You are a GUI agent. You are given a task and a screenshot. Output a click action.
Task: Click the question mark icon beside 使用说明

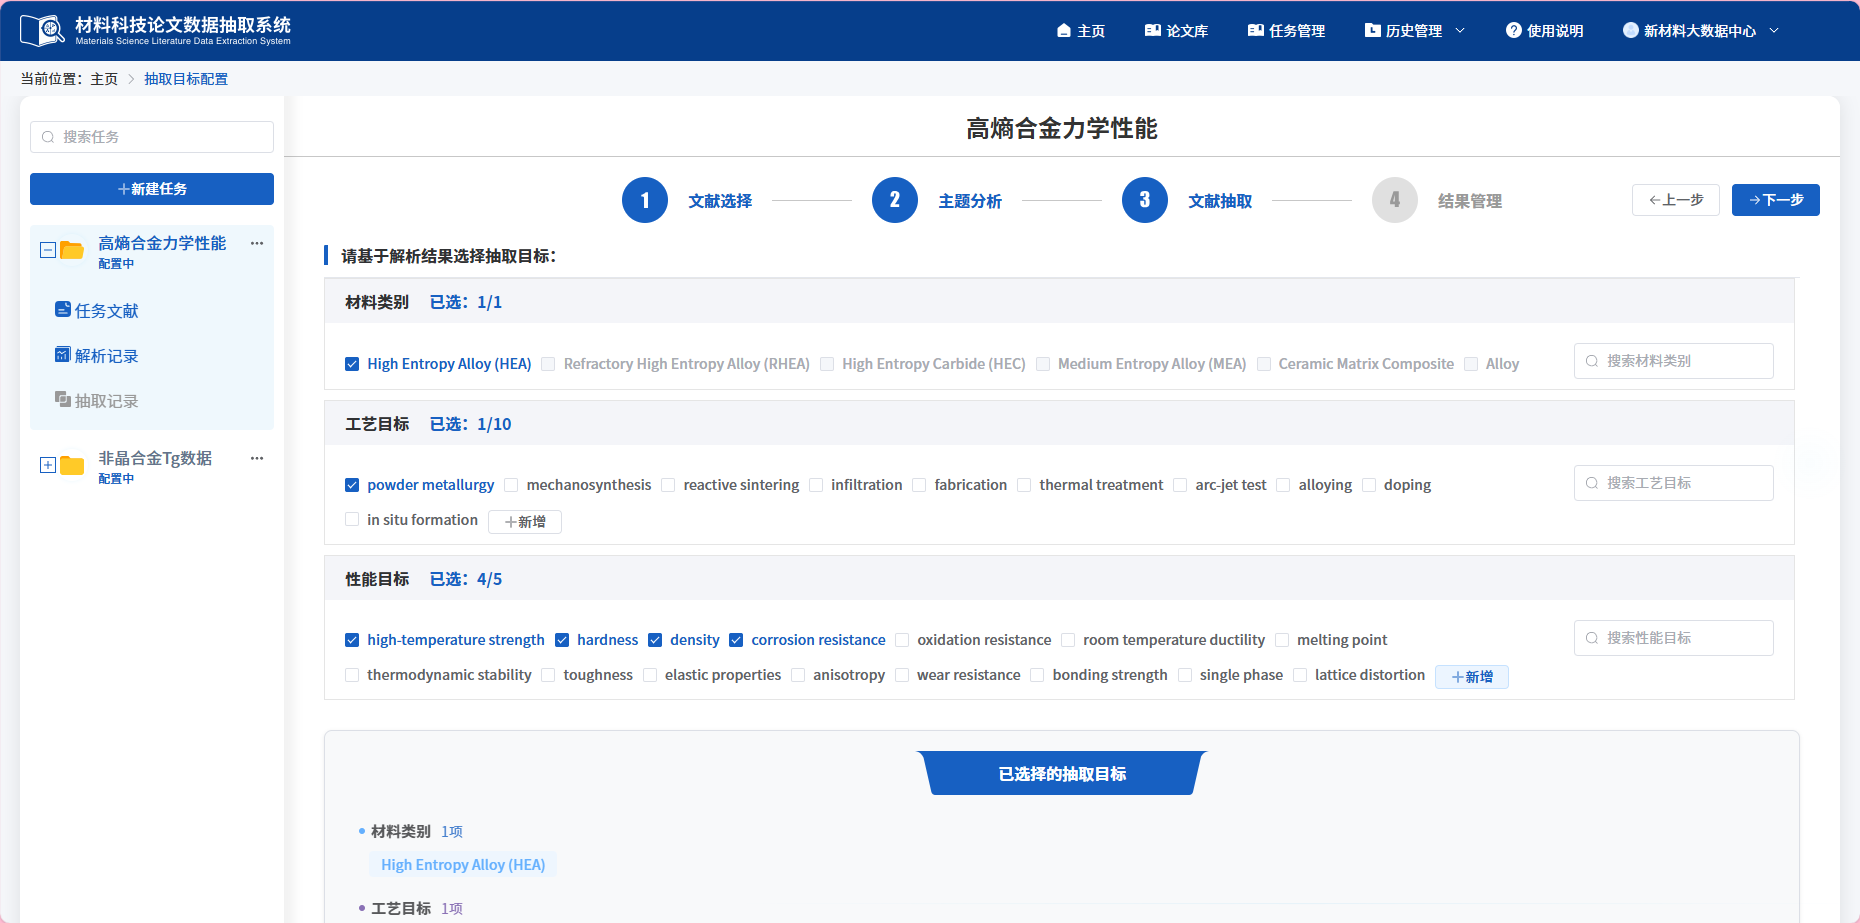point(1512,30)
